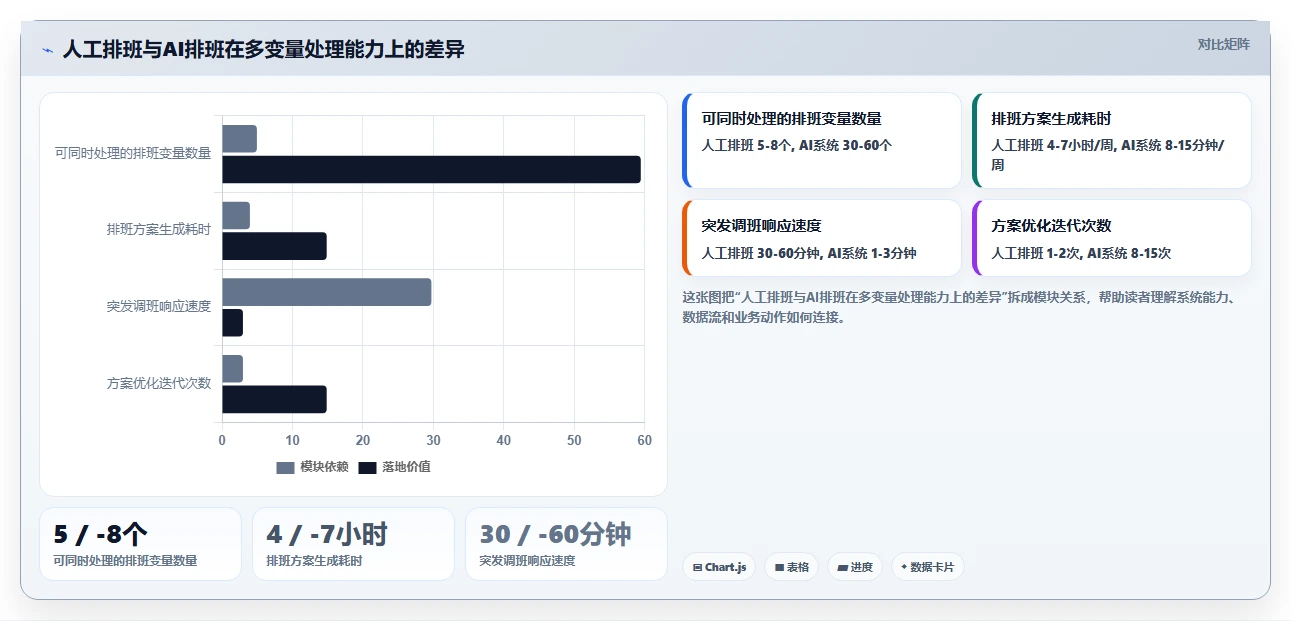The width and height of the screenshot is (1291, 621).
Task: Open the 排班方案生成耗时 info card
Action: tap(1112, 140)
